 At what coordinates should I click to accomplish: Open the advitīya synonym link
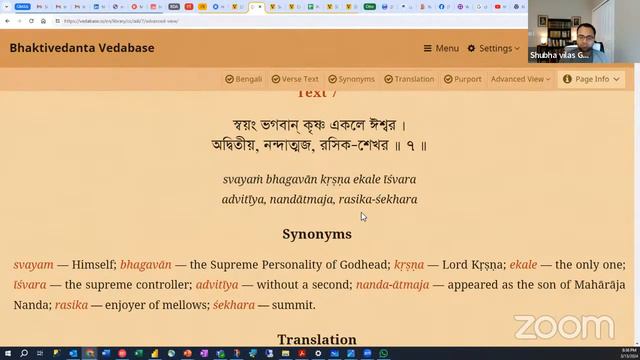[217, 284]
